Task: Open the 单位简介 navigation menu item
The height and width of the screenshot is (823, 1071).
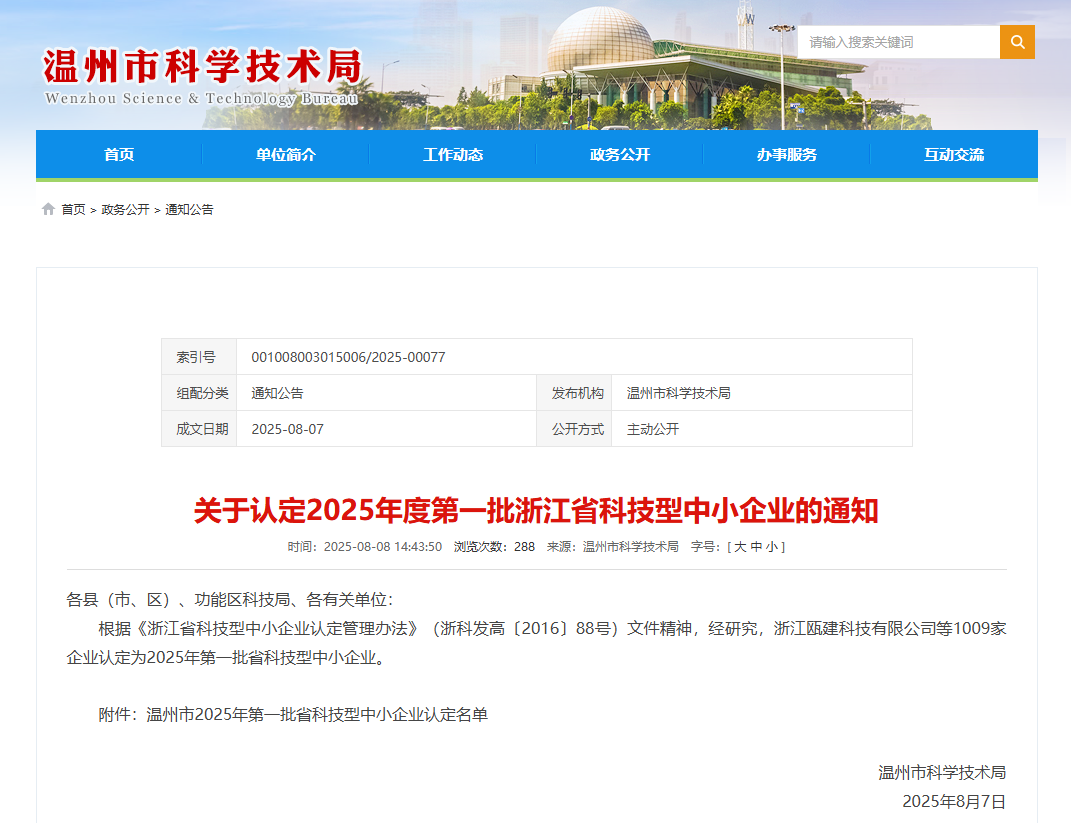Action: (286, 154)
